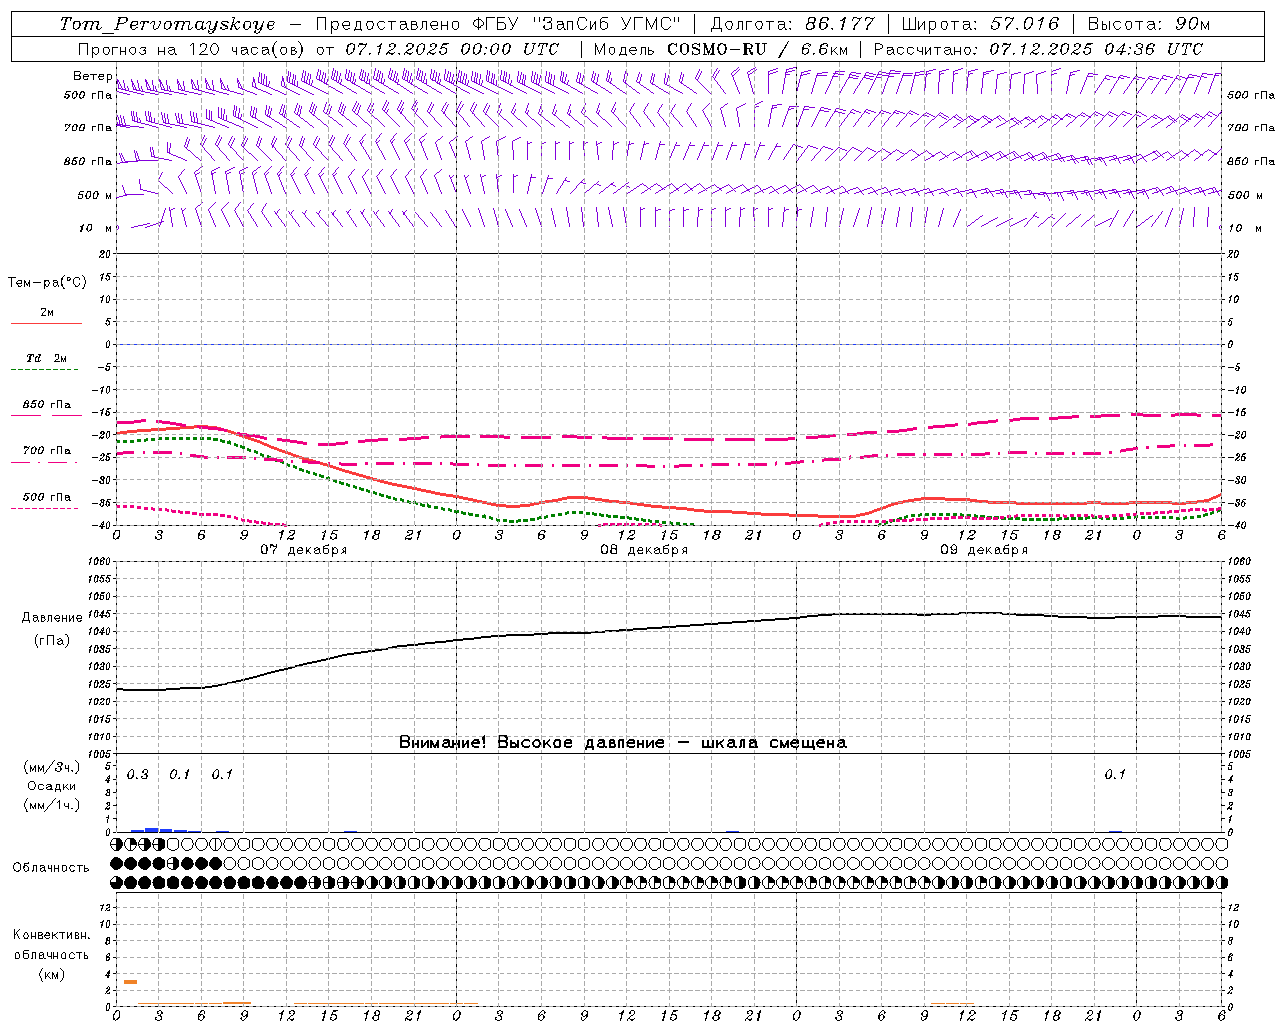Select the Модель COSMO-RU / 6.6км label
This screenshot has height=1024, width=1280.
point(721,49)
